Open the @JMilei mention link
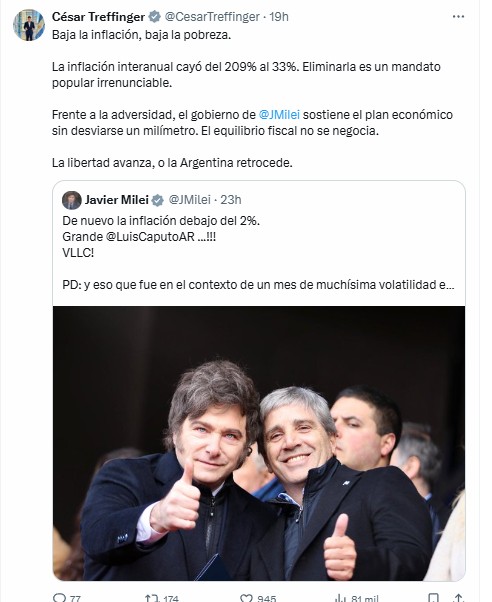The width and height of the screenshot is (492, 602). tap(279, 115)
